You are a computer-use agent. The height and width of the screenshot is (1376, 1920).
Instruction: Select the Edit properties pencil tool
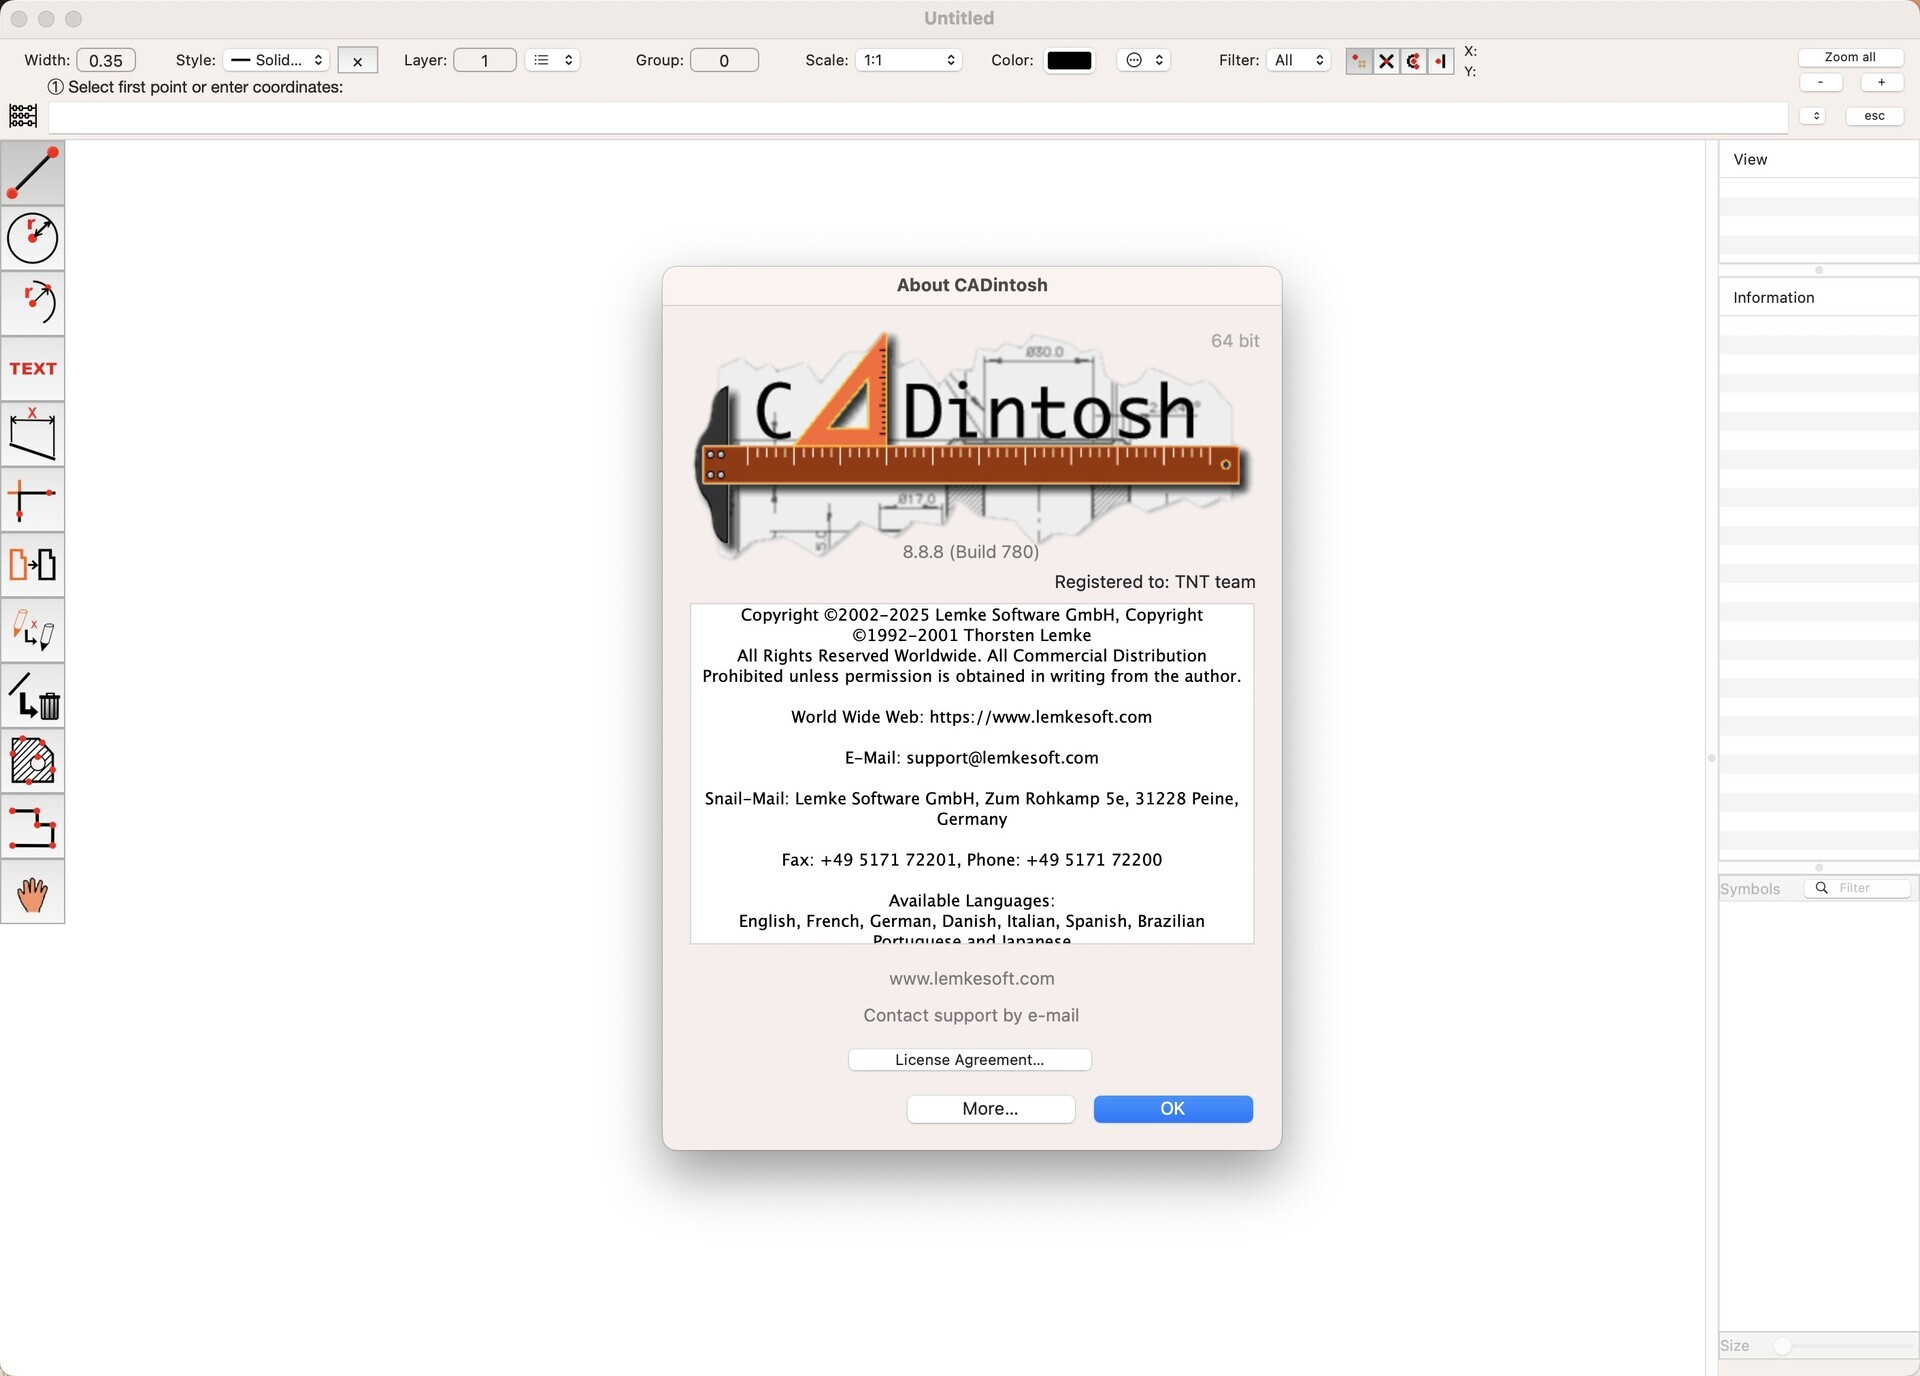click(x=32, y=630)
